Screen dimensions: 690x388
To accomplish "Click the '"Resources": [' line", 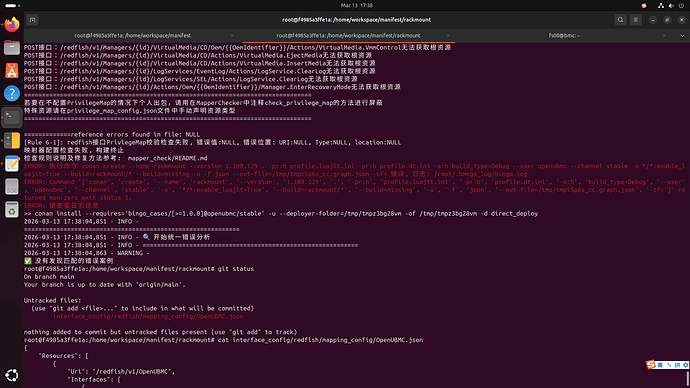I will click(x=63, y=356).
